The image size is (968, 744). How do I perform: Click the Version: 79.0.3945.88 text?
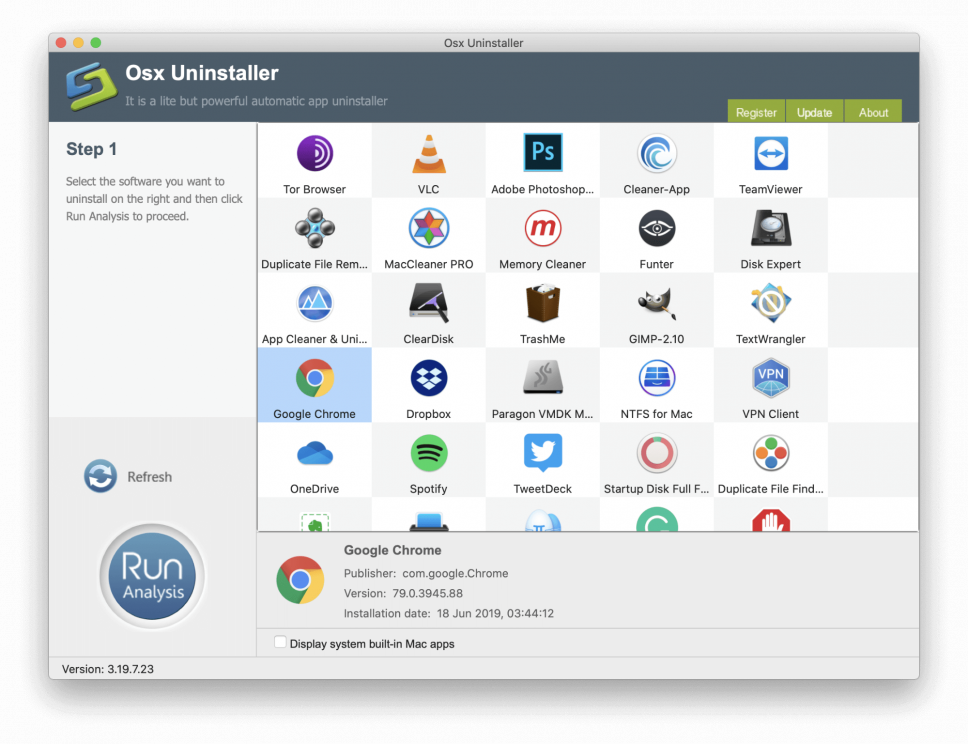click(403, 593)
